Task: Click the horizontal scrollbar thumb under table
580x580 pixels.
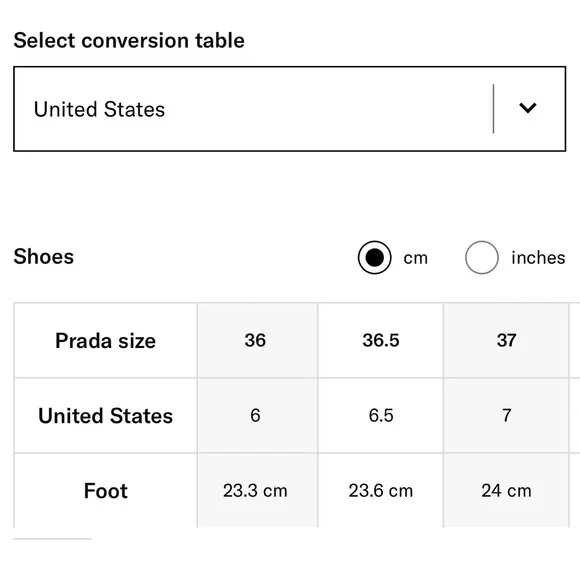Action: (x=53, y=539)
